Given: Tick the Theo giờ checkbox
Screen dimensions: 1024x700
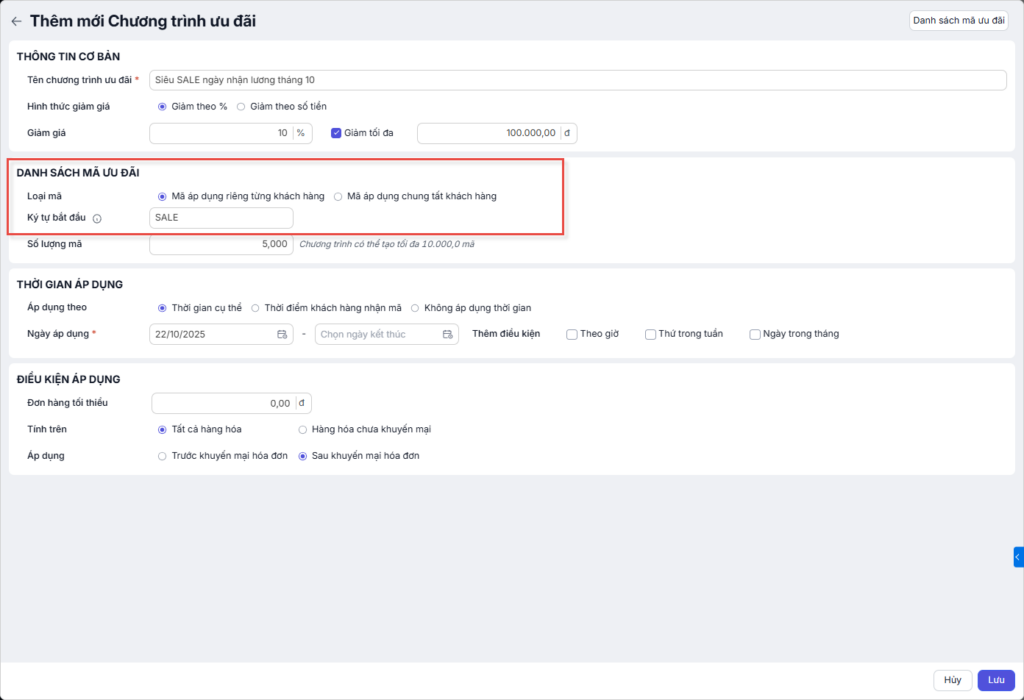Looking at the screenshot, I should click(x=572, y=334).
